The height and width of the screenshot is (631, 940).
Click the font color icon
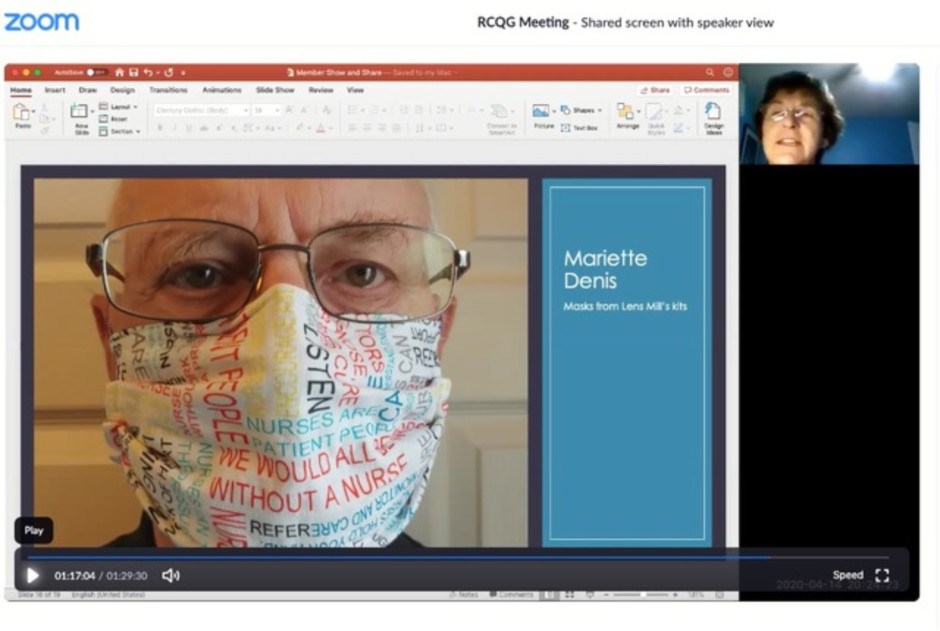point(321,128)
